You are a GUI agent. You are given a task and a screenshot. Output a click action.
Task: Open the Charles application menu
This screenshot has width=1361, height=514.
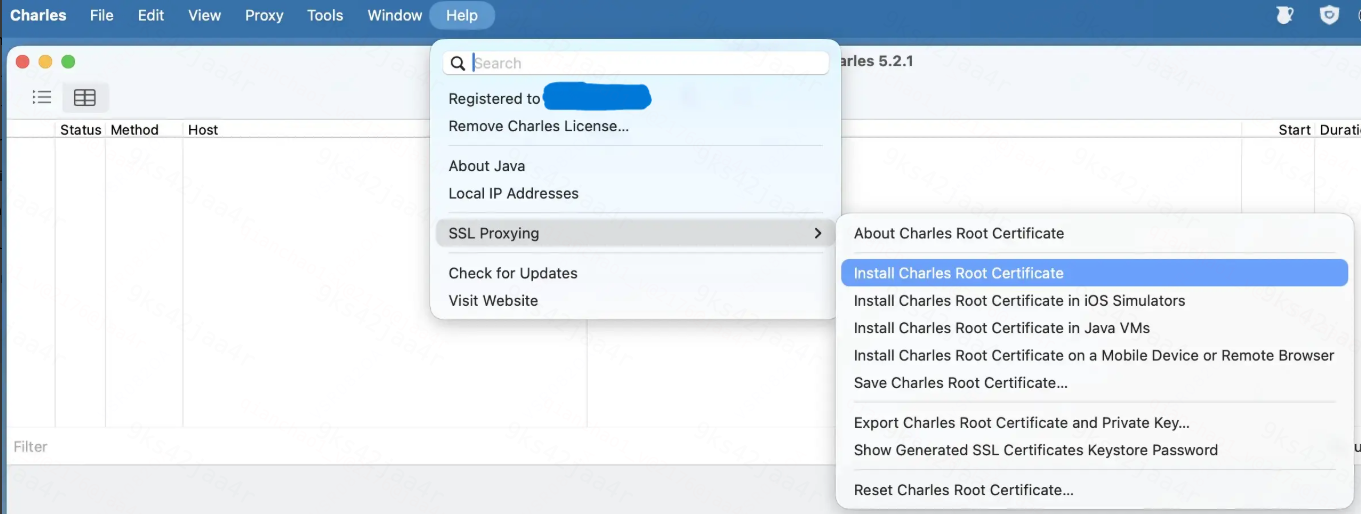pyautogui.click(x=38, y=15)
